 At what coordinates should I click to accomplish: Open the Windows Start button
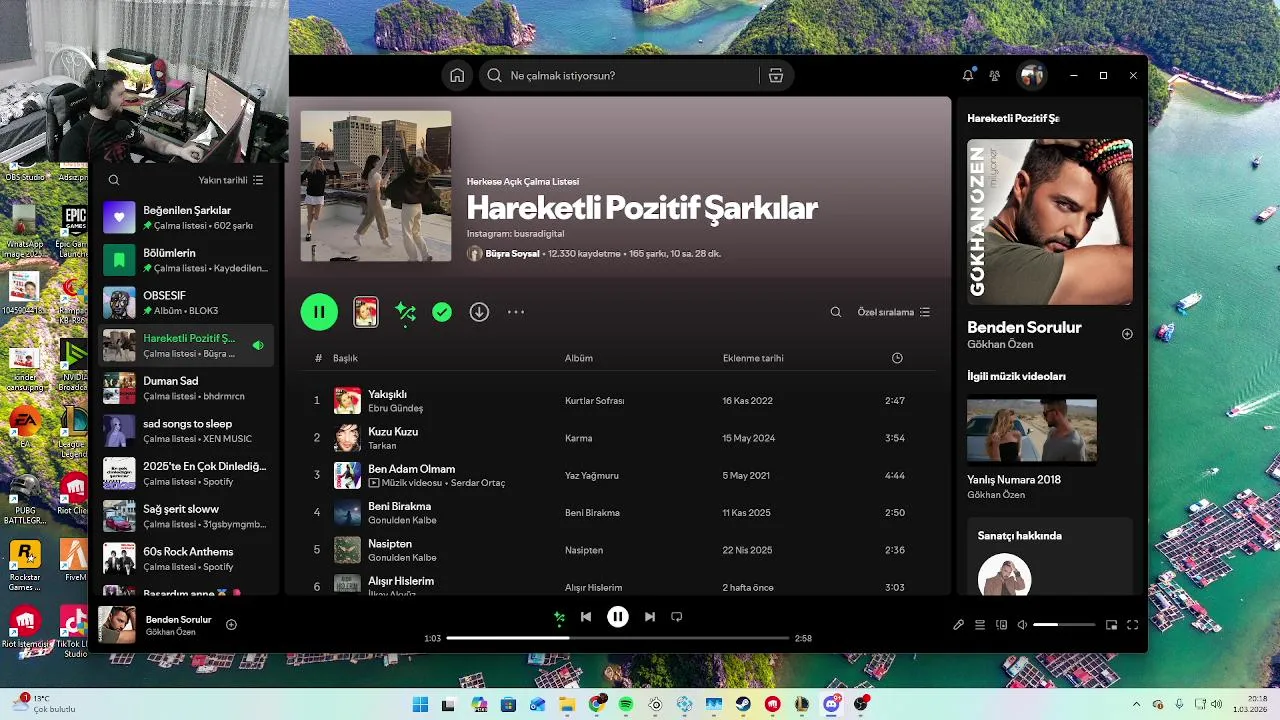tap(420, 704)
